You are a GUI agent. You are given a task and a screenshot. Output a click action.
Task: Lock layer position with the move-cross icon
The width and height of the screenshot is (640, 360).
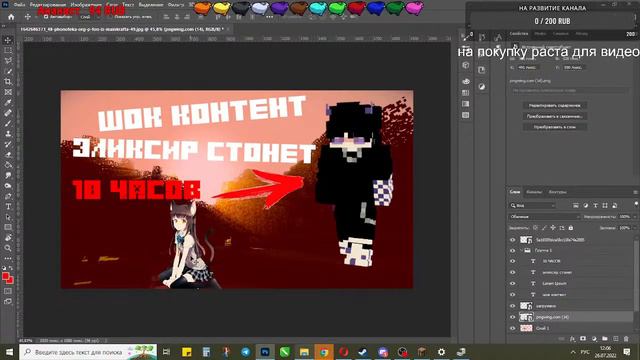click(x=553, y=228)
